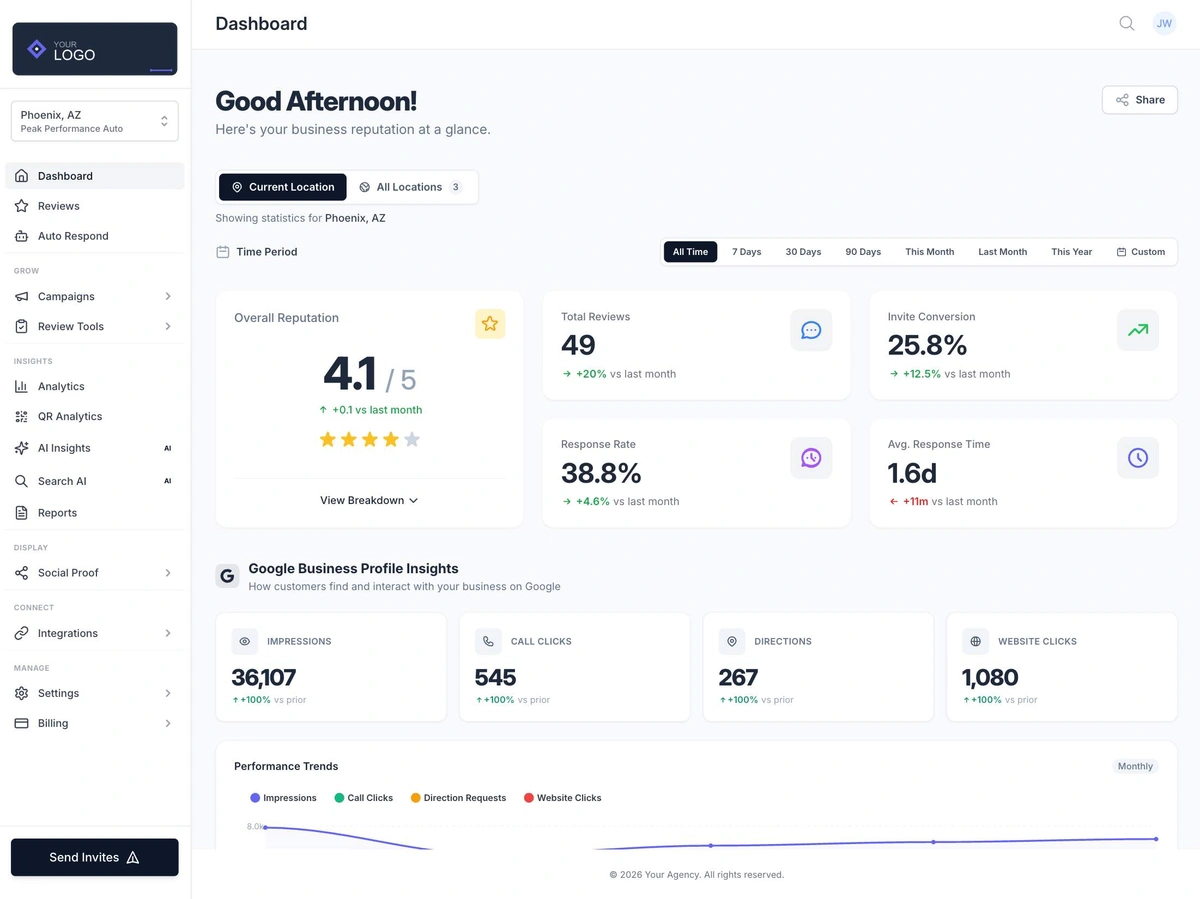Image resolution: width=1200 pixels, height=899 pixels.
Task: Open the Share dialog
Action: [x=1139, y=99]
